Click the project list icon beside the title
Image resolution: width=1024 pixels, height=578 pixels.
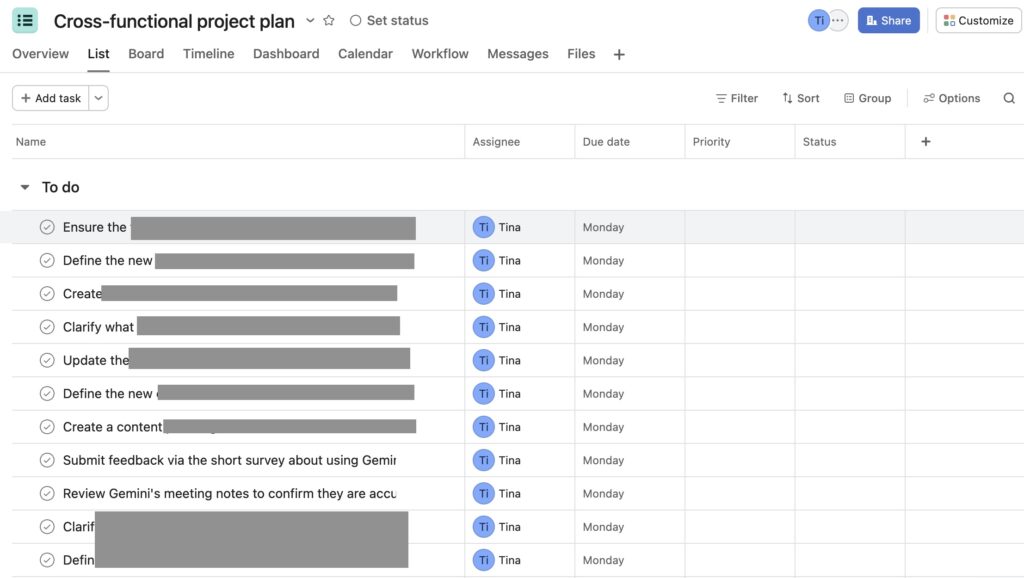point(25,20)
